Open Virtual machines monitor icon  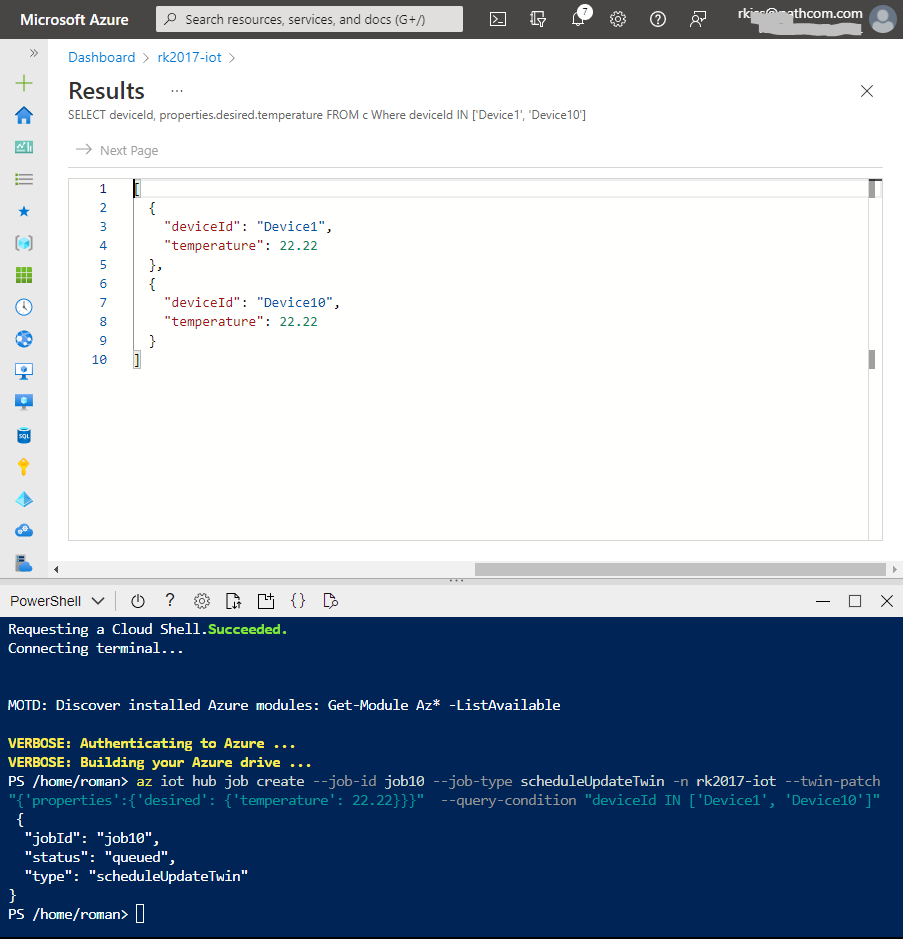pyautogui.click(x=24, y=371)
